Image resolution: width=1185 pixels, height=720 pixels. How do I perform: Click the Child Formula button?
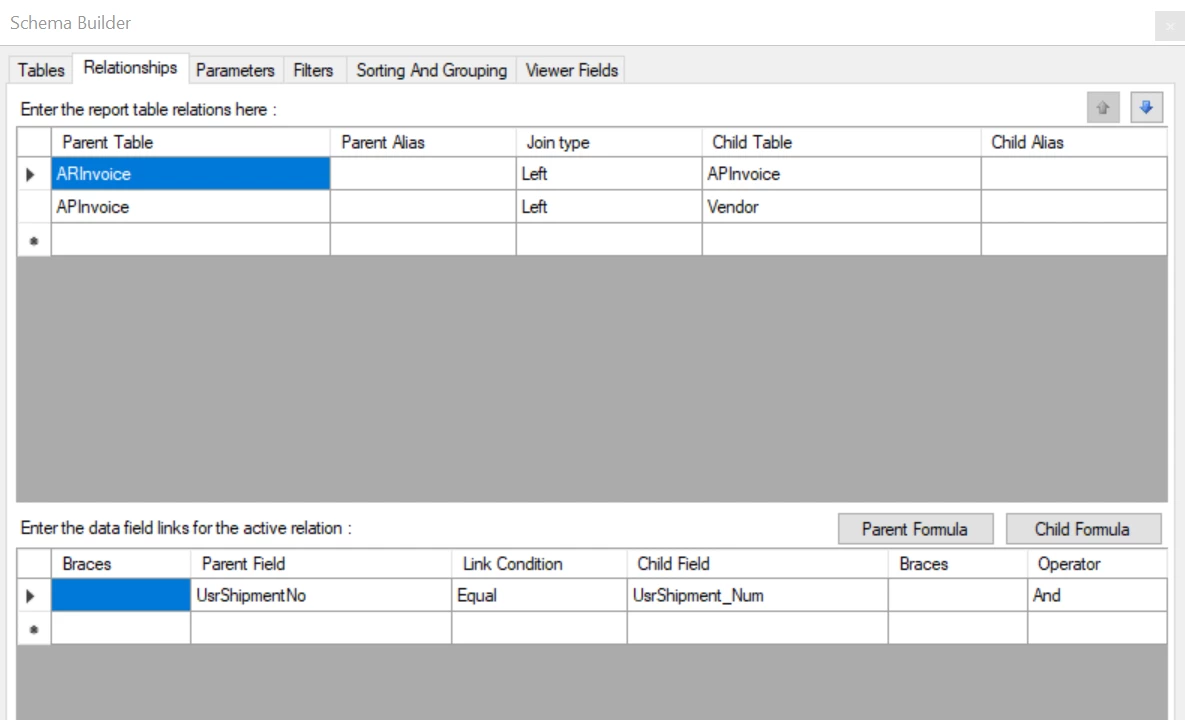1084,528
